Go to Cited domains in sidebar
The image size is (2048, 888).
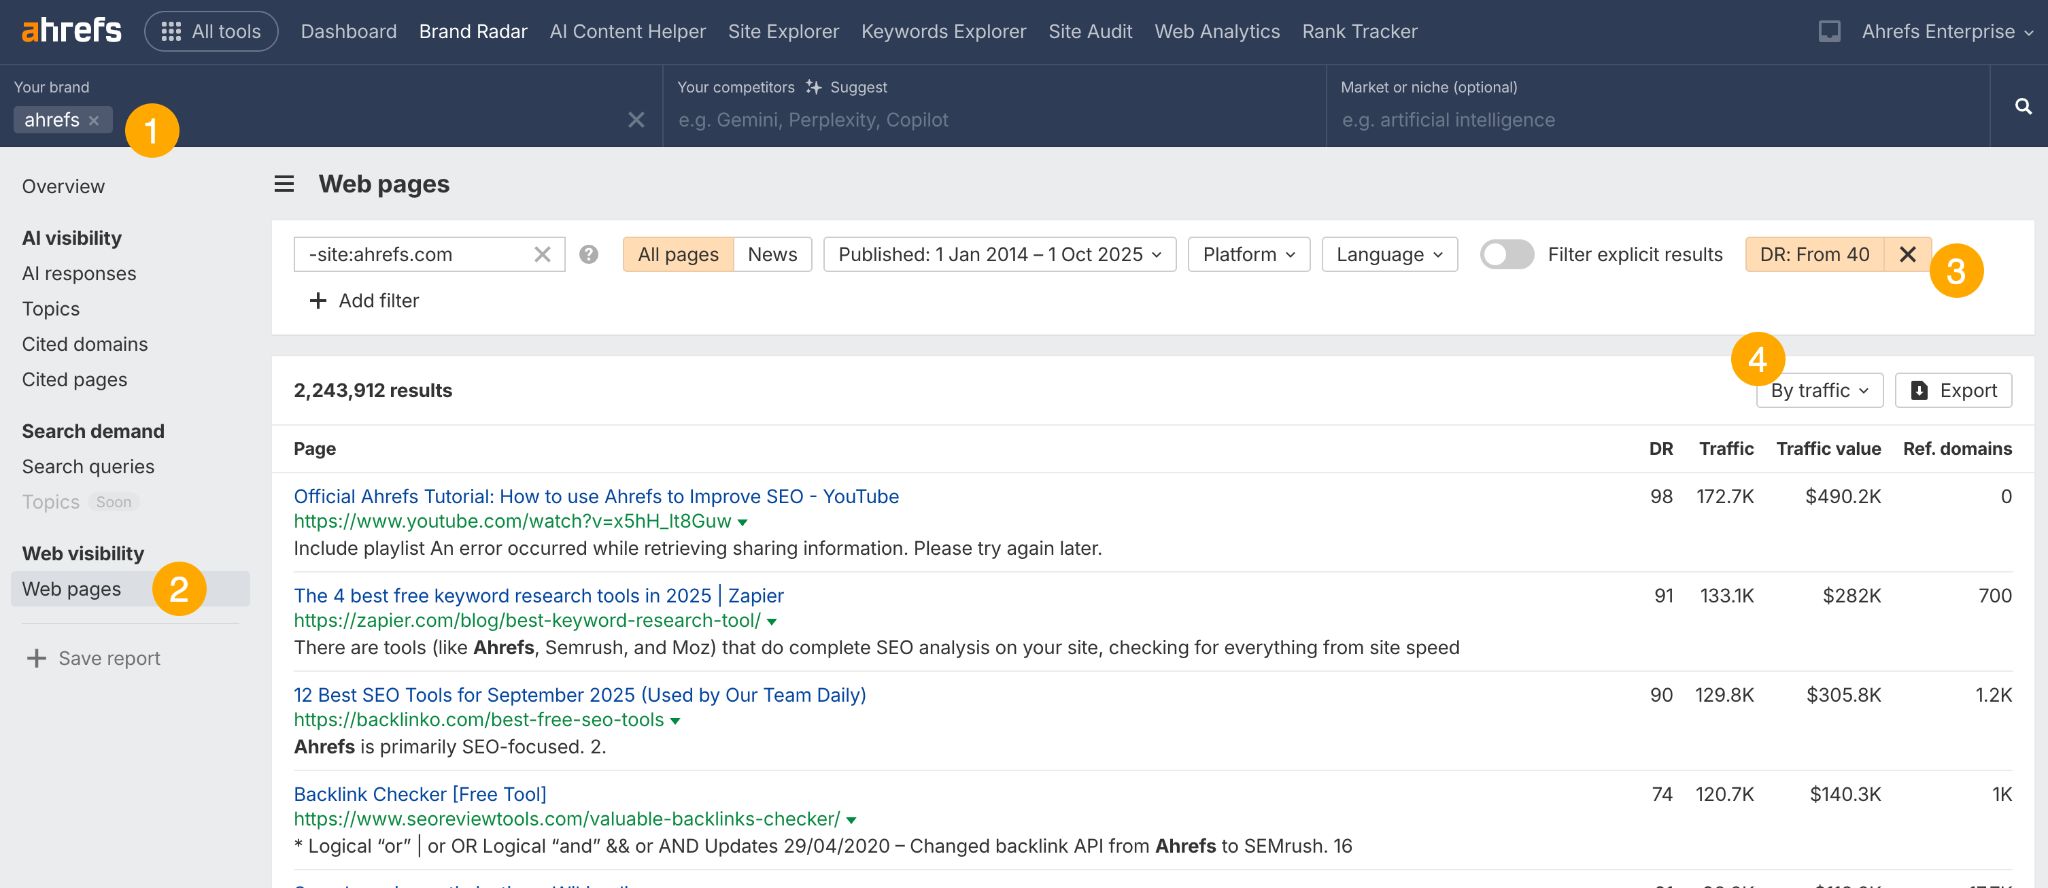(85, 344)
